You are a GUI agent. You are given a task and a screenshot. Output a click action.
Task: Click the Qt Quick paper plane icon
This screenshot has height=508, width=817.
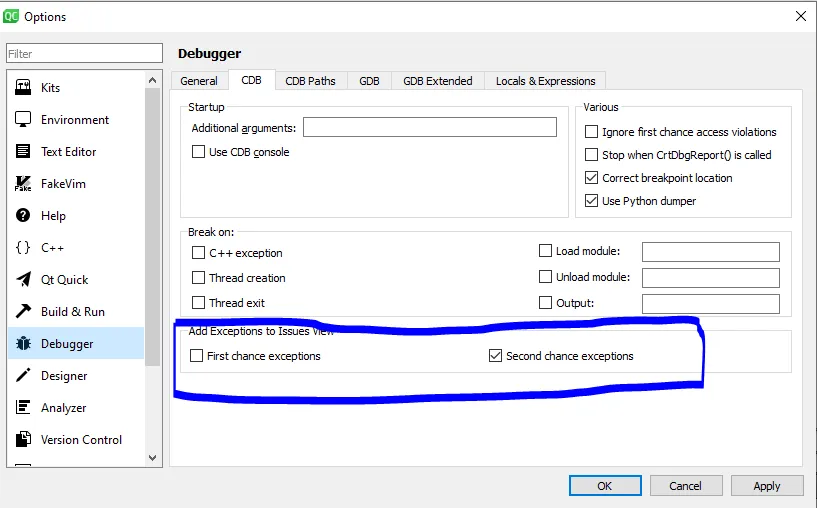click(x=23, y=279)
